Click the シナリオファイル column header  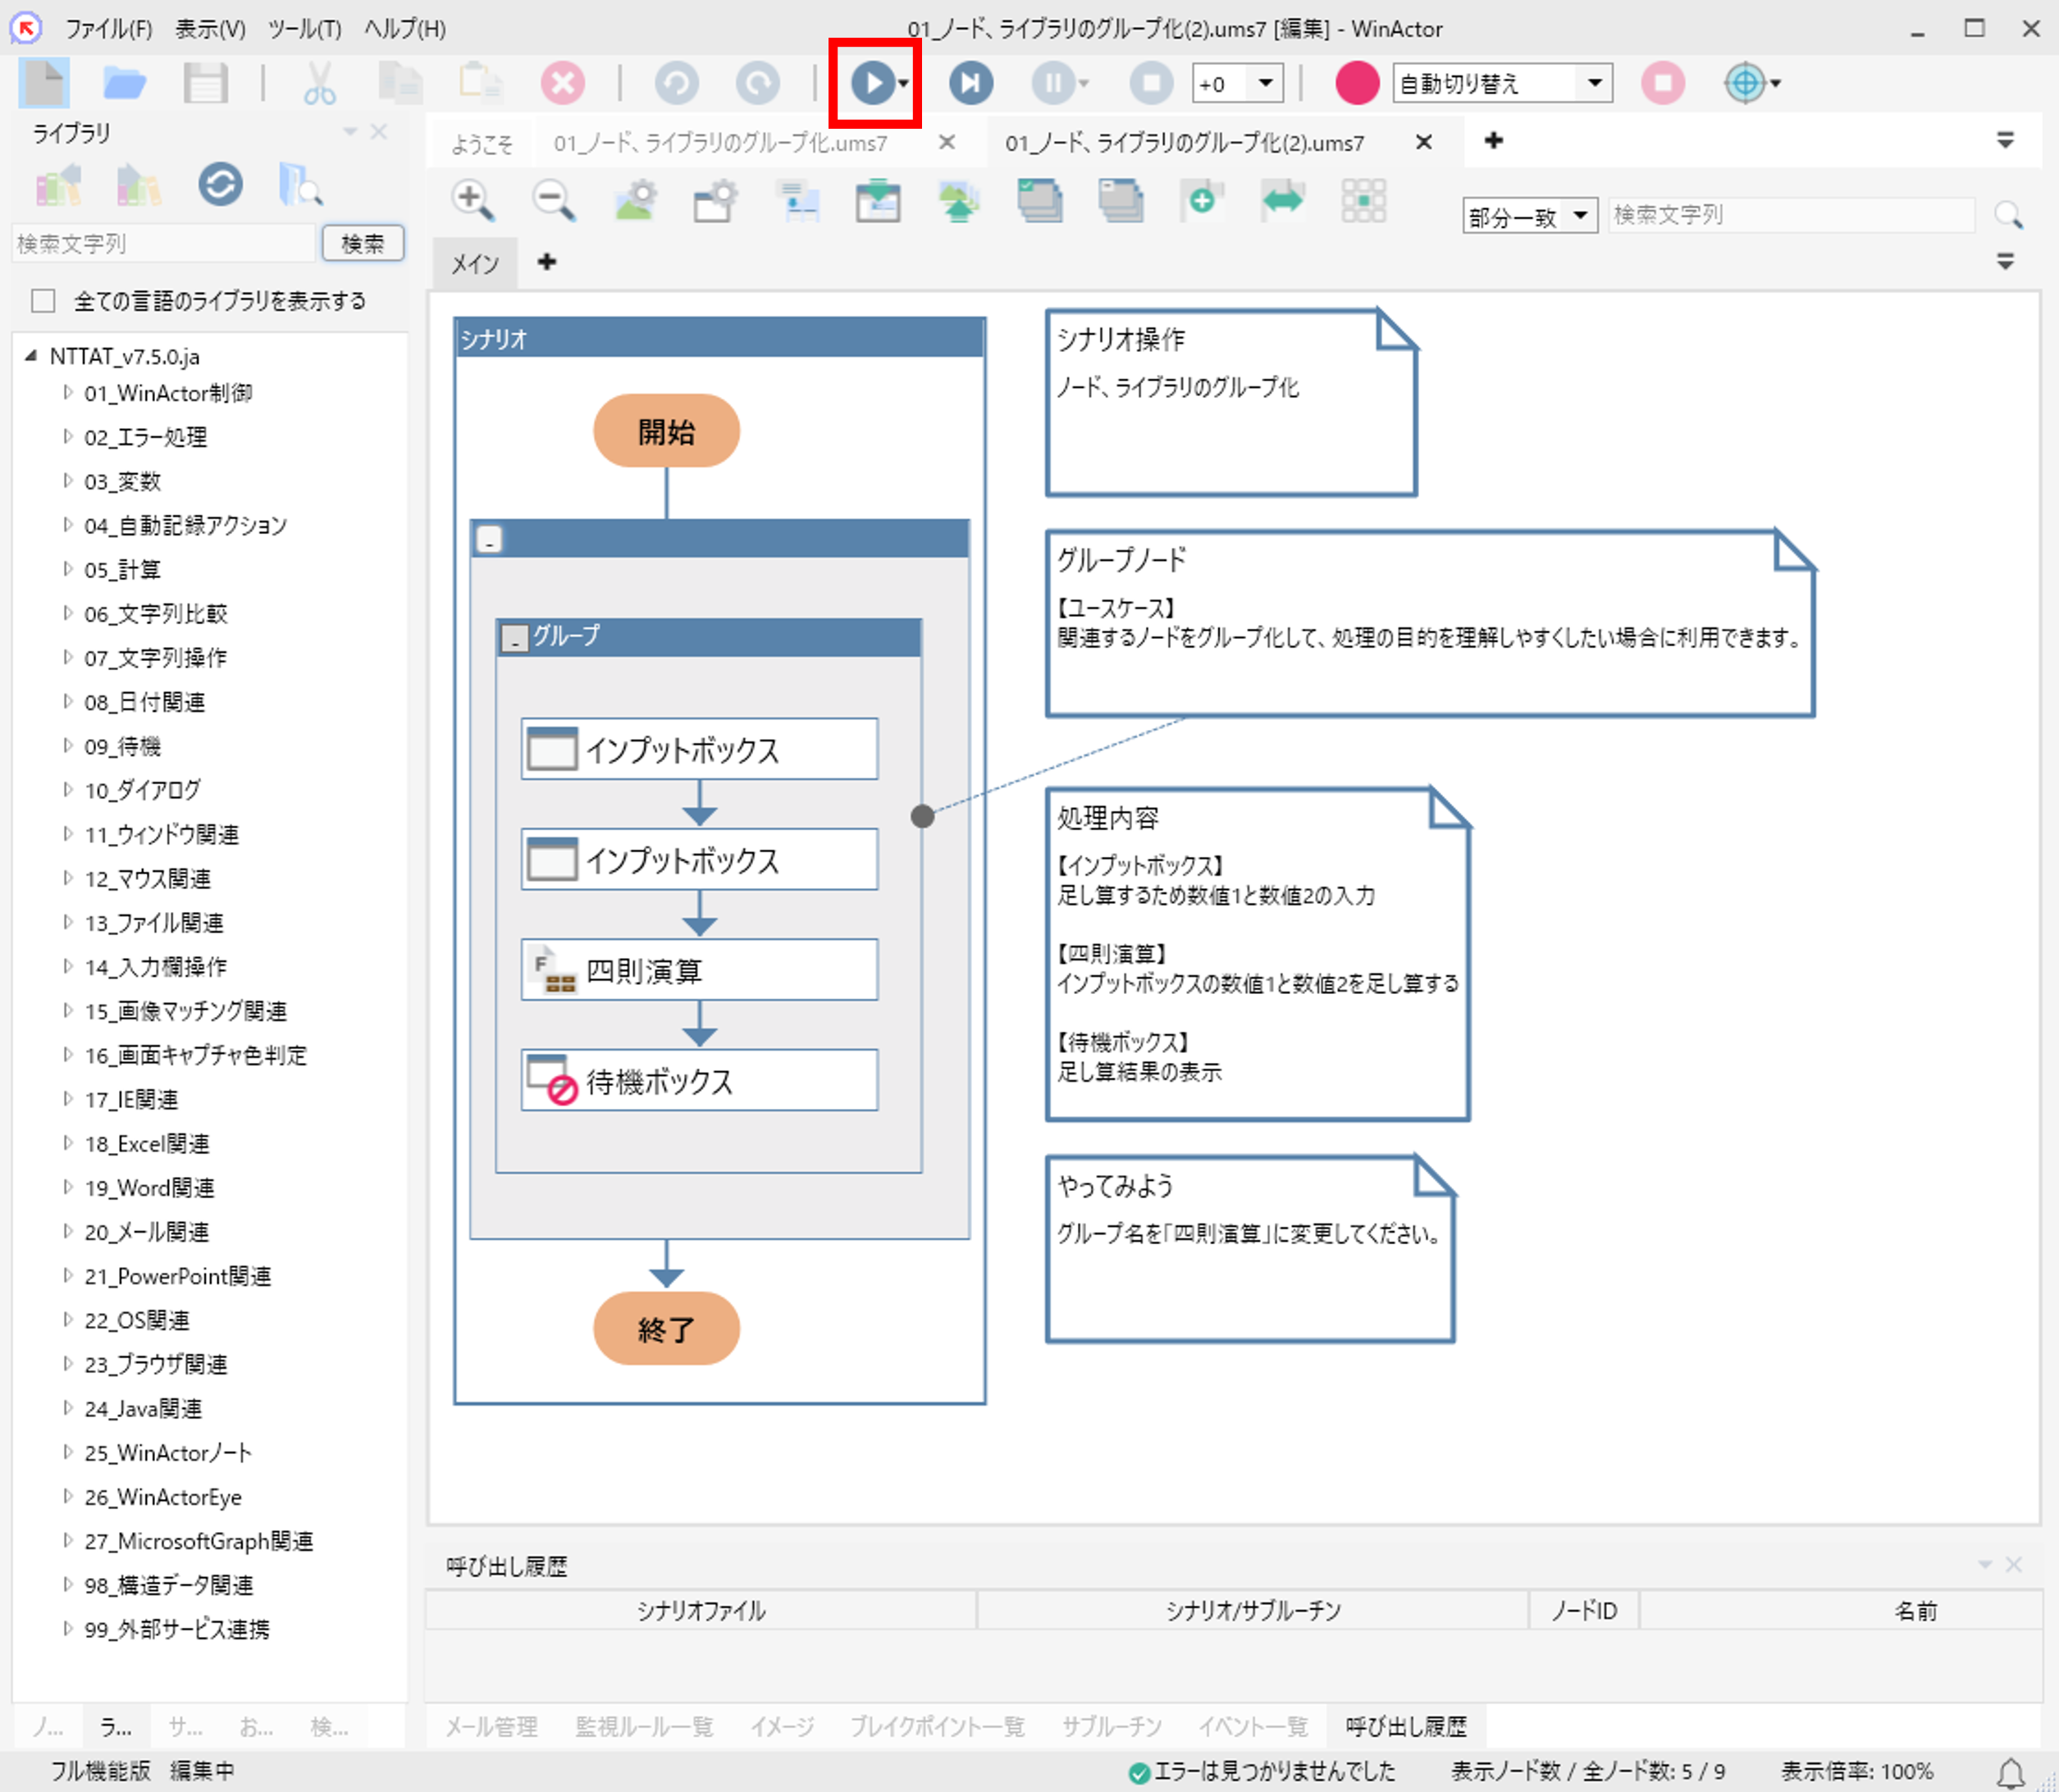[x=701, y=1610]
